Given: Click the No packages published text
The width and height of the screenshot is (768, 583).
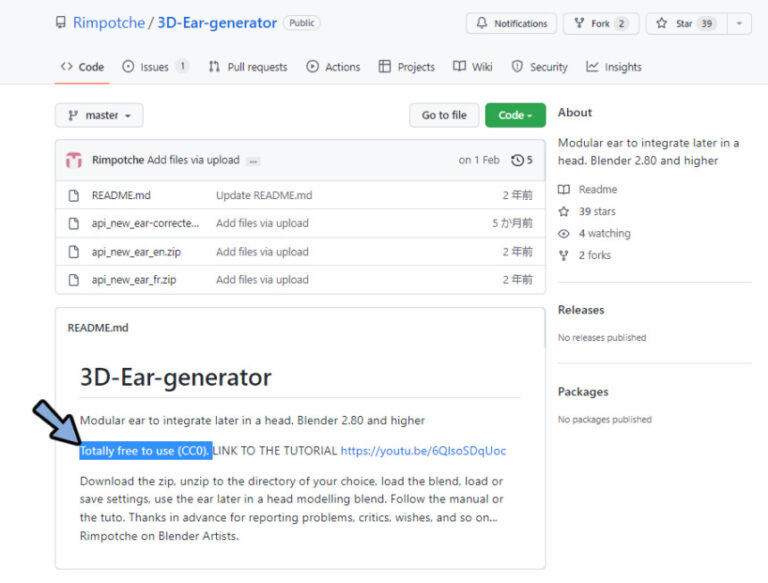Looking at the screenshot, I should point(605,419).
